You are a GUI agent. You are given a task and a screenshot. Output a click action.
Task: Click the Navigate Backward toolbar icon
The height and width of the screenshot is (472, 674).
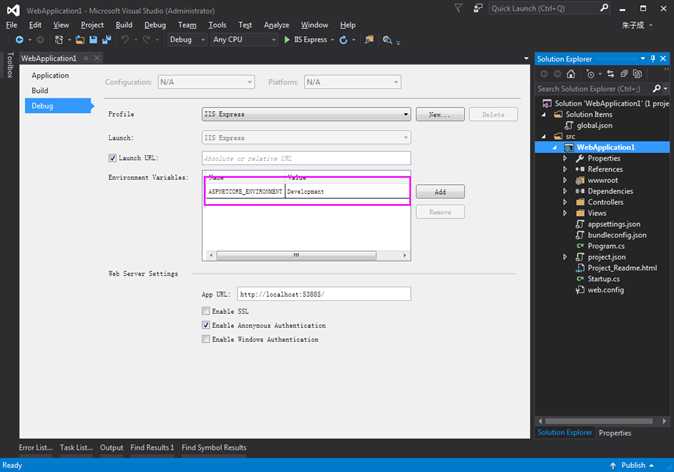pos(19,40)
